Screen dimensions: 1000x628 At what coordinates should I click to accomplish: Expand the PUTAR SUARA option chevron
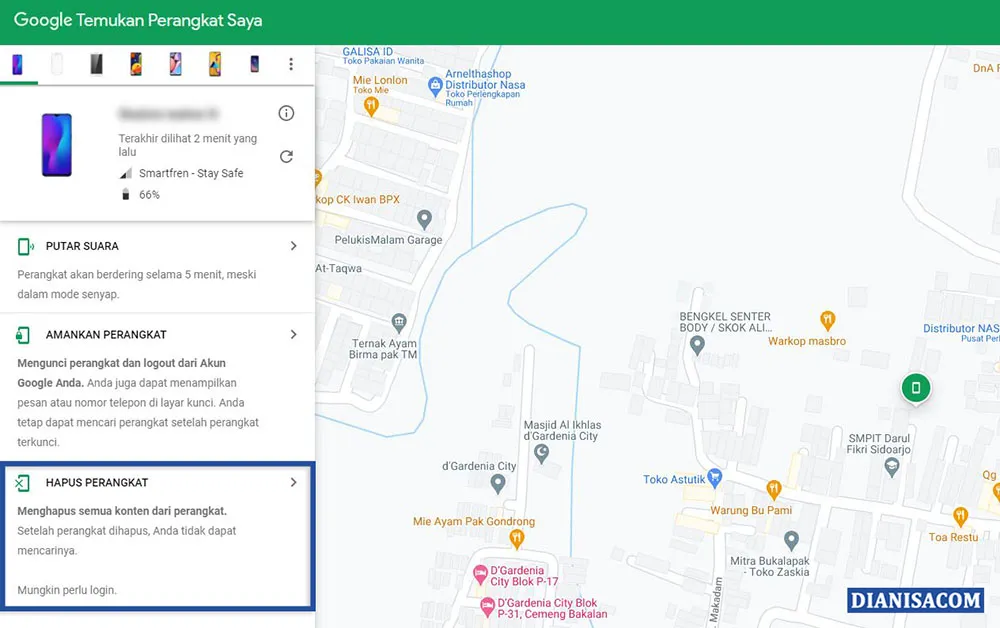pos(292,245)
